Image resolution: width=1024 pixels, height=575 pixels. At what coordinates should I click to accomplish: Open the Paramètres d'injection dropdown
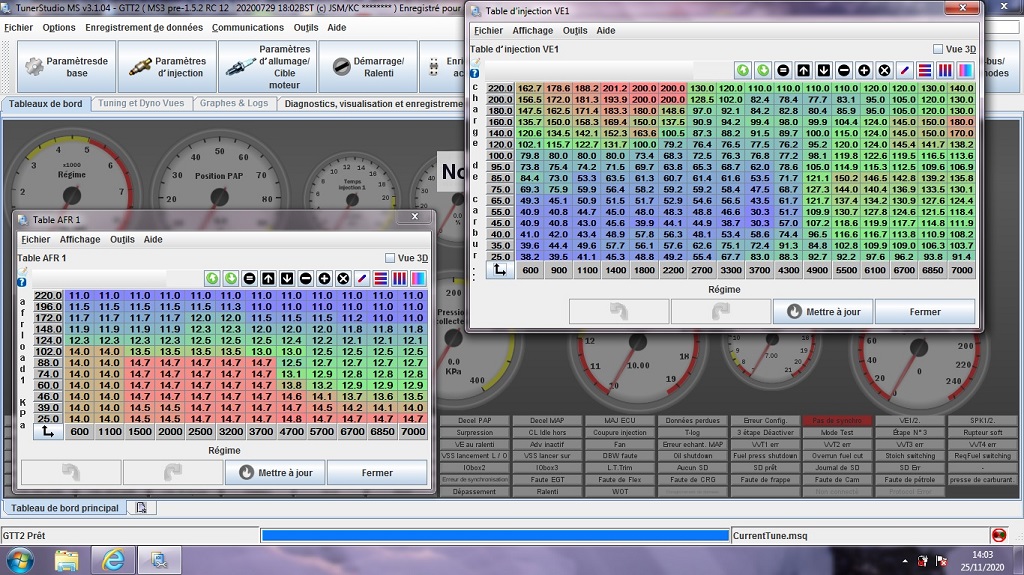(x=166, y=67)
